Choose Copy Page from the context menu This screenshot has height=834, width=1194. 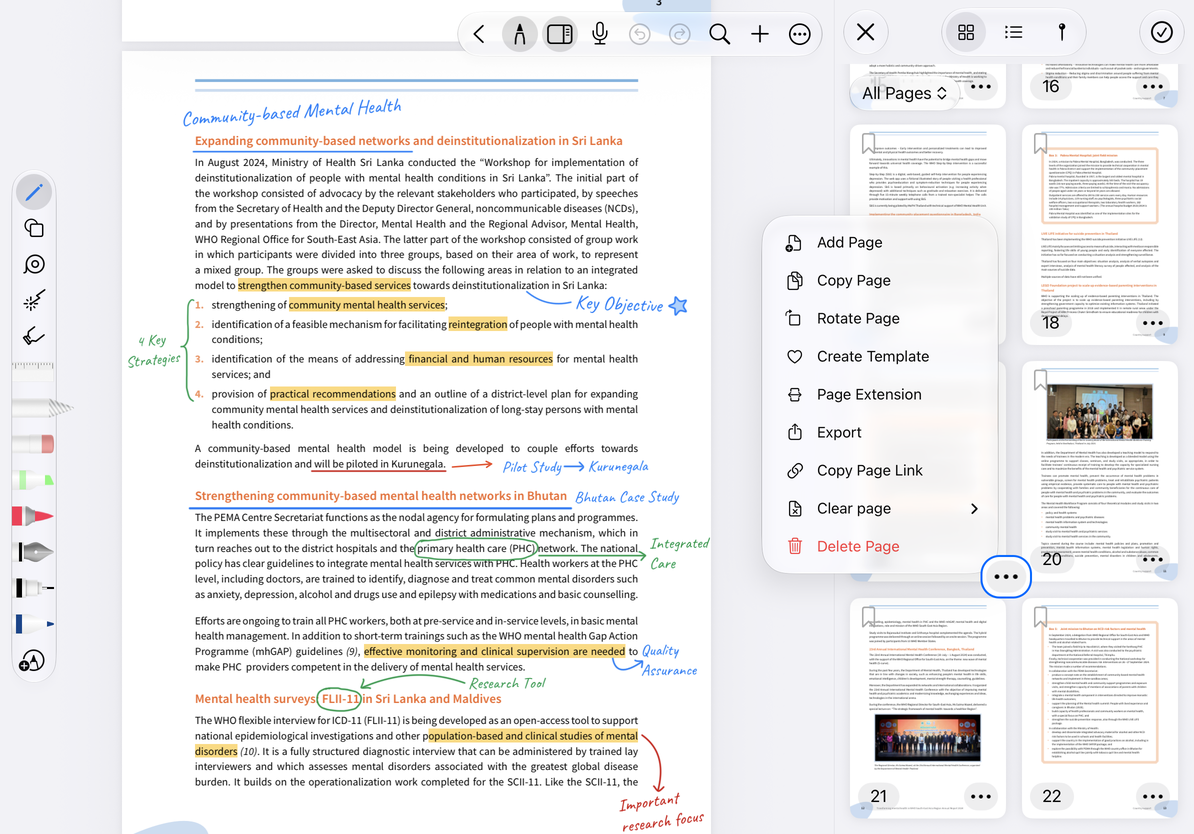[x=880, y=280]
